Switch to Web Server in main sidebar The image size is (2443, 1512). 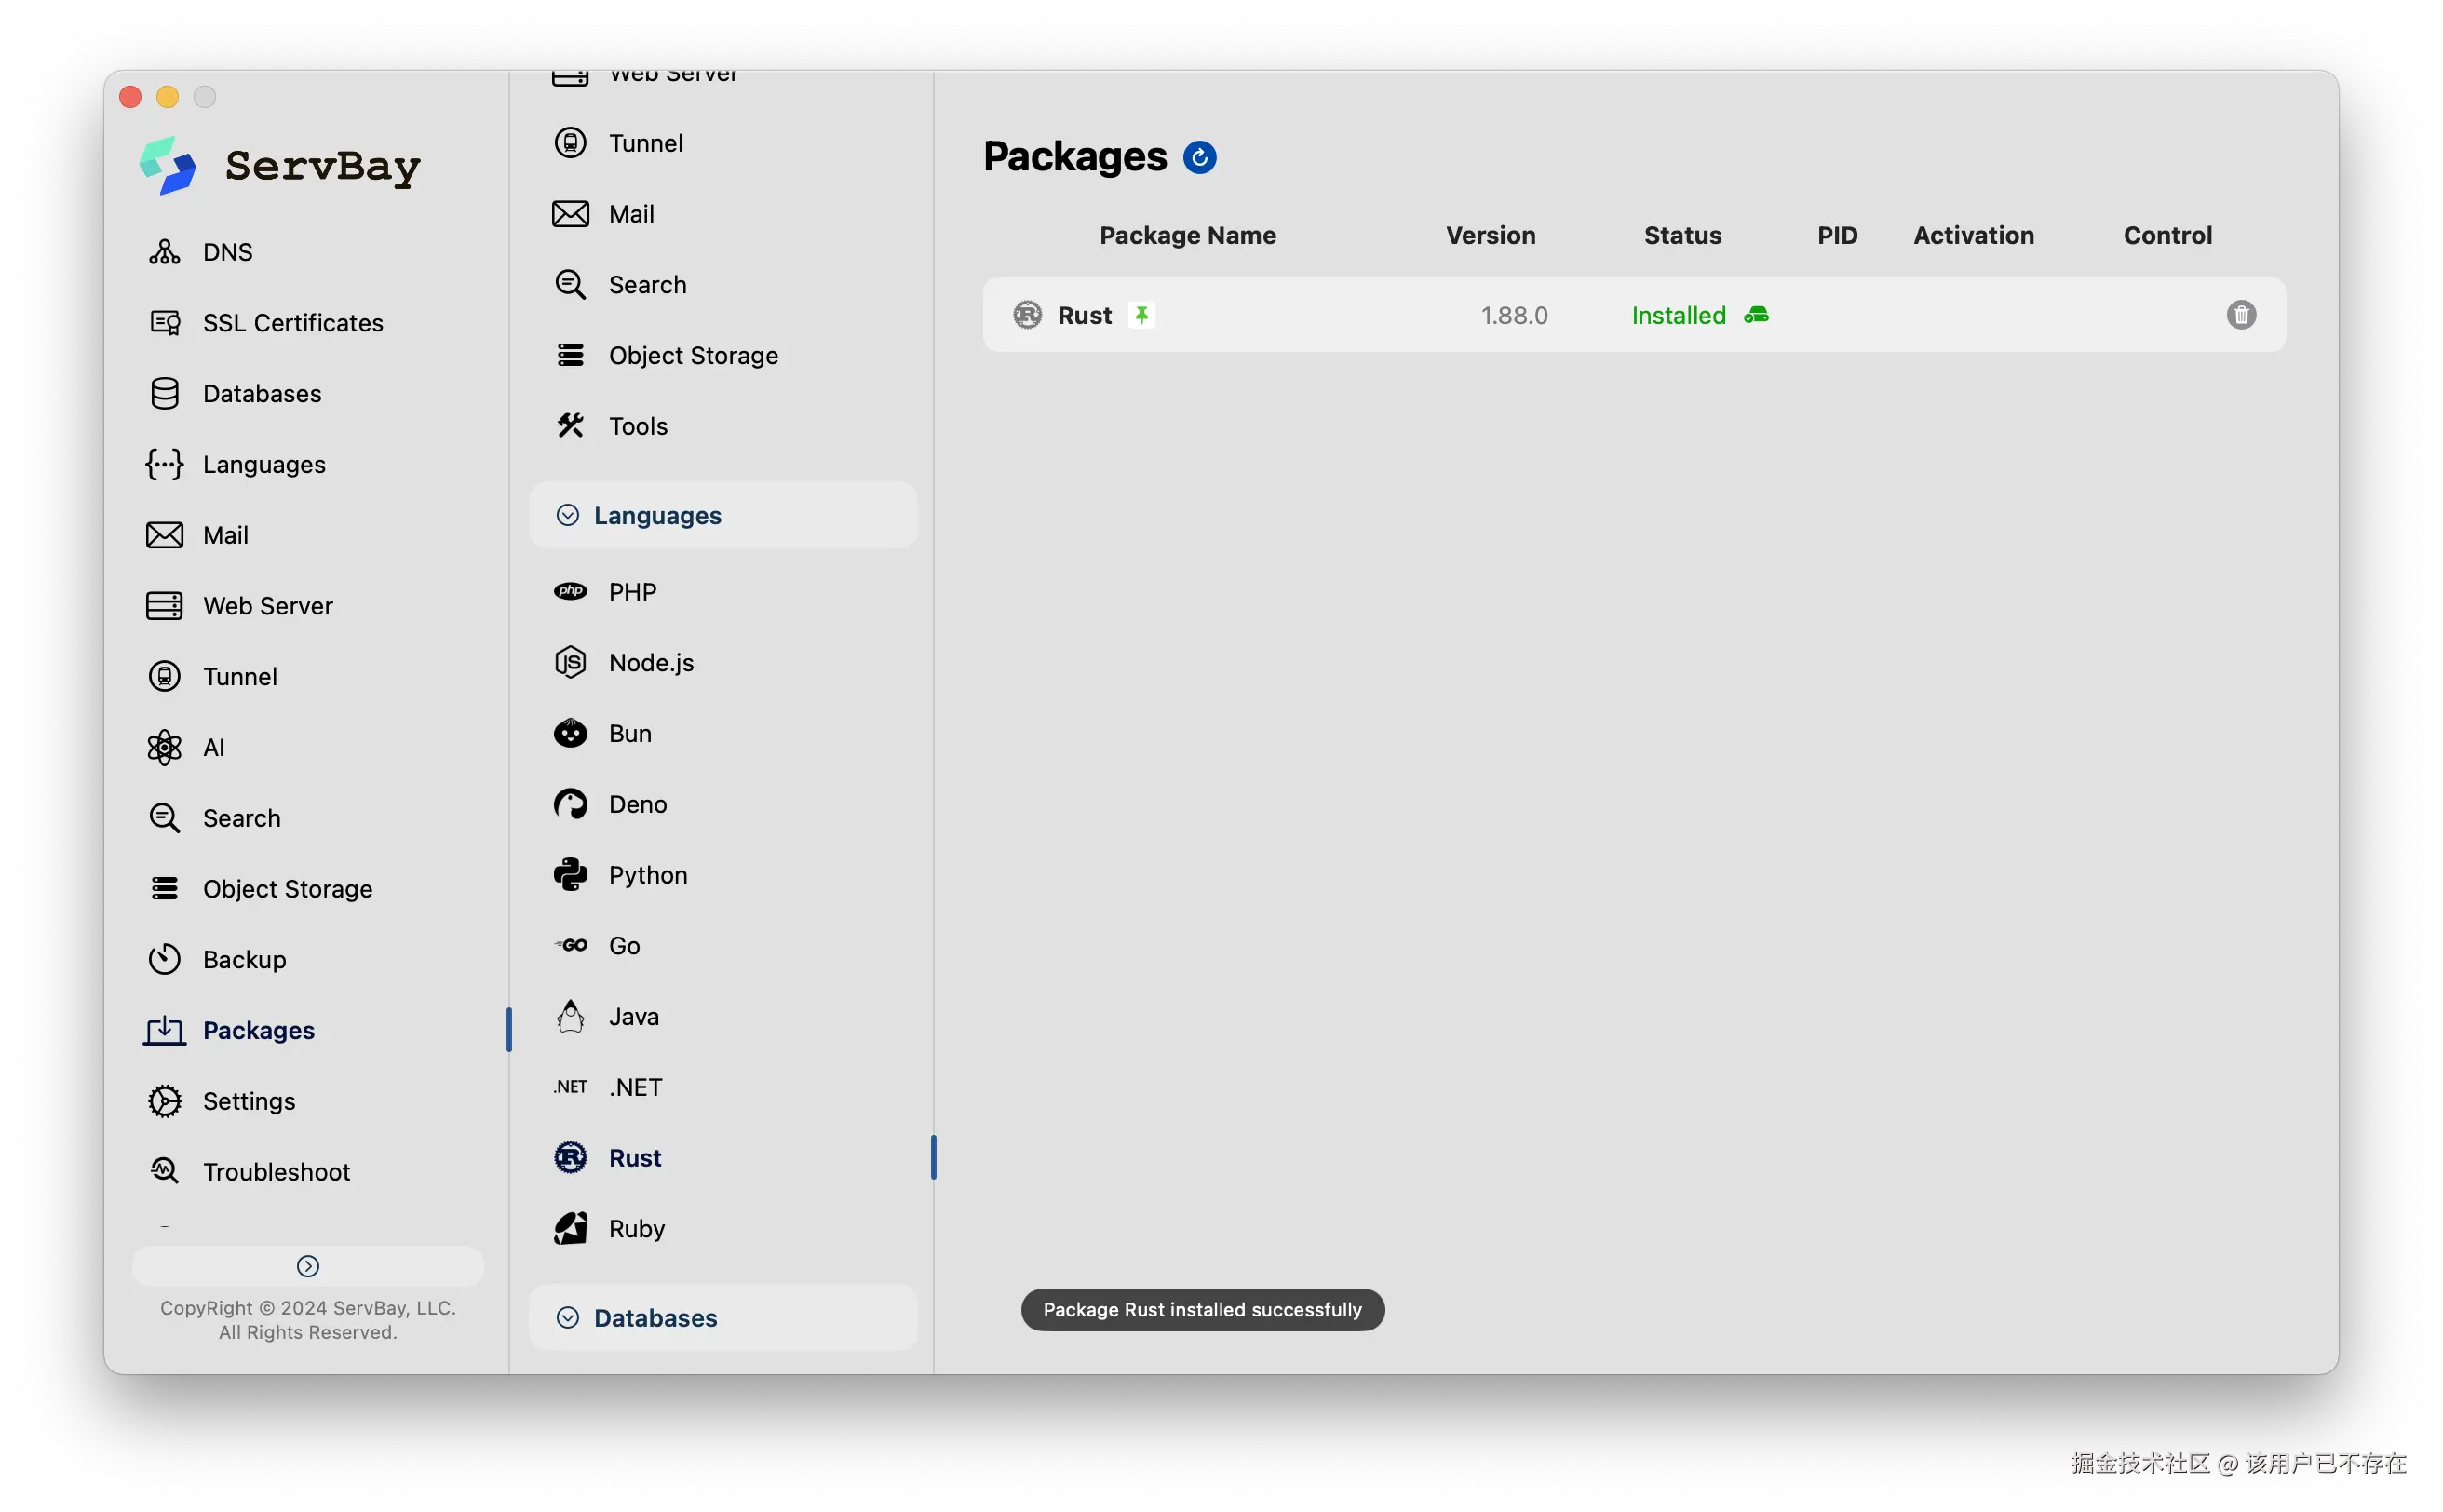[x=267, y=606]
